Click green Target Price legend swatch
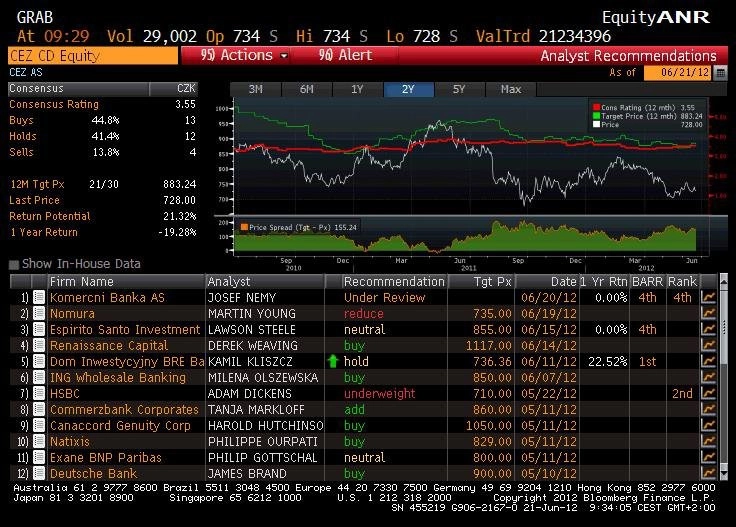This screenshot has width=736, height=527. pyautogui.click(x=596, y=116)
